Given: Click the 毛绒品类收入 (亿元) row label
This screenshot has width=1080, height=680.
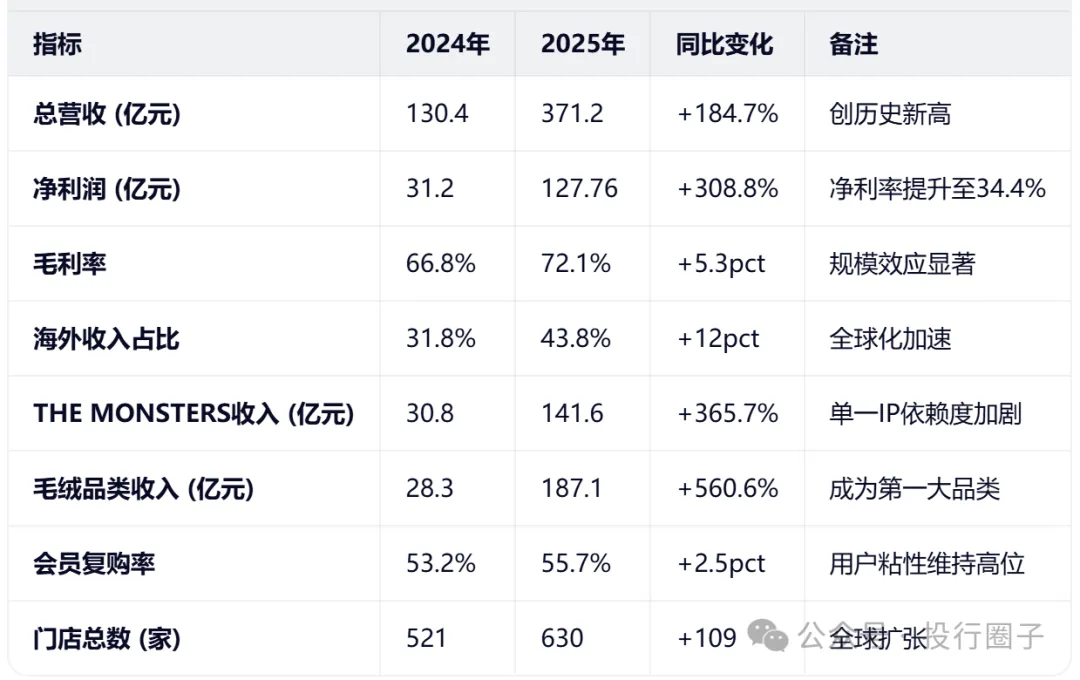Looking at the screenshot, I should [143, 489].
